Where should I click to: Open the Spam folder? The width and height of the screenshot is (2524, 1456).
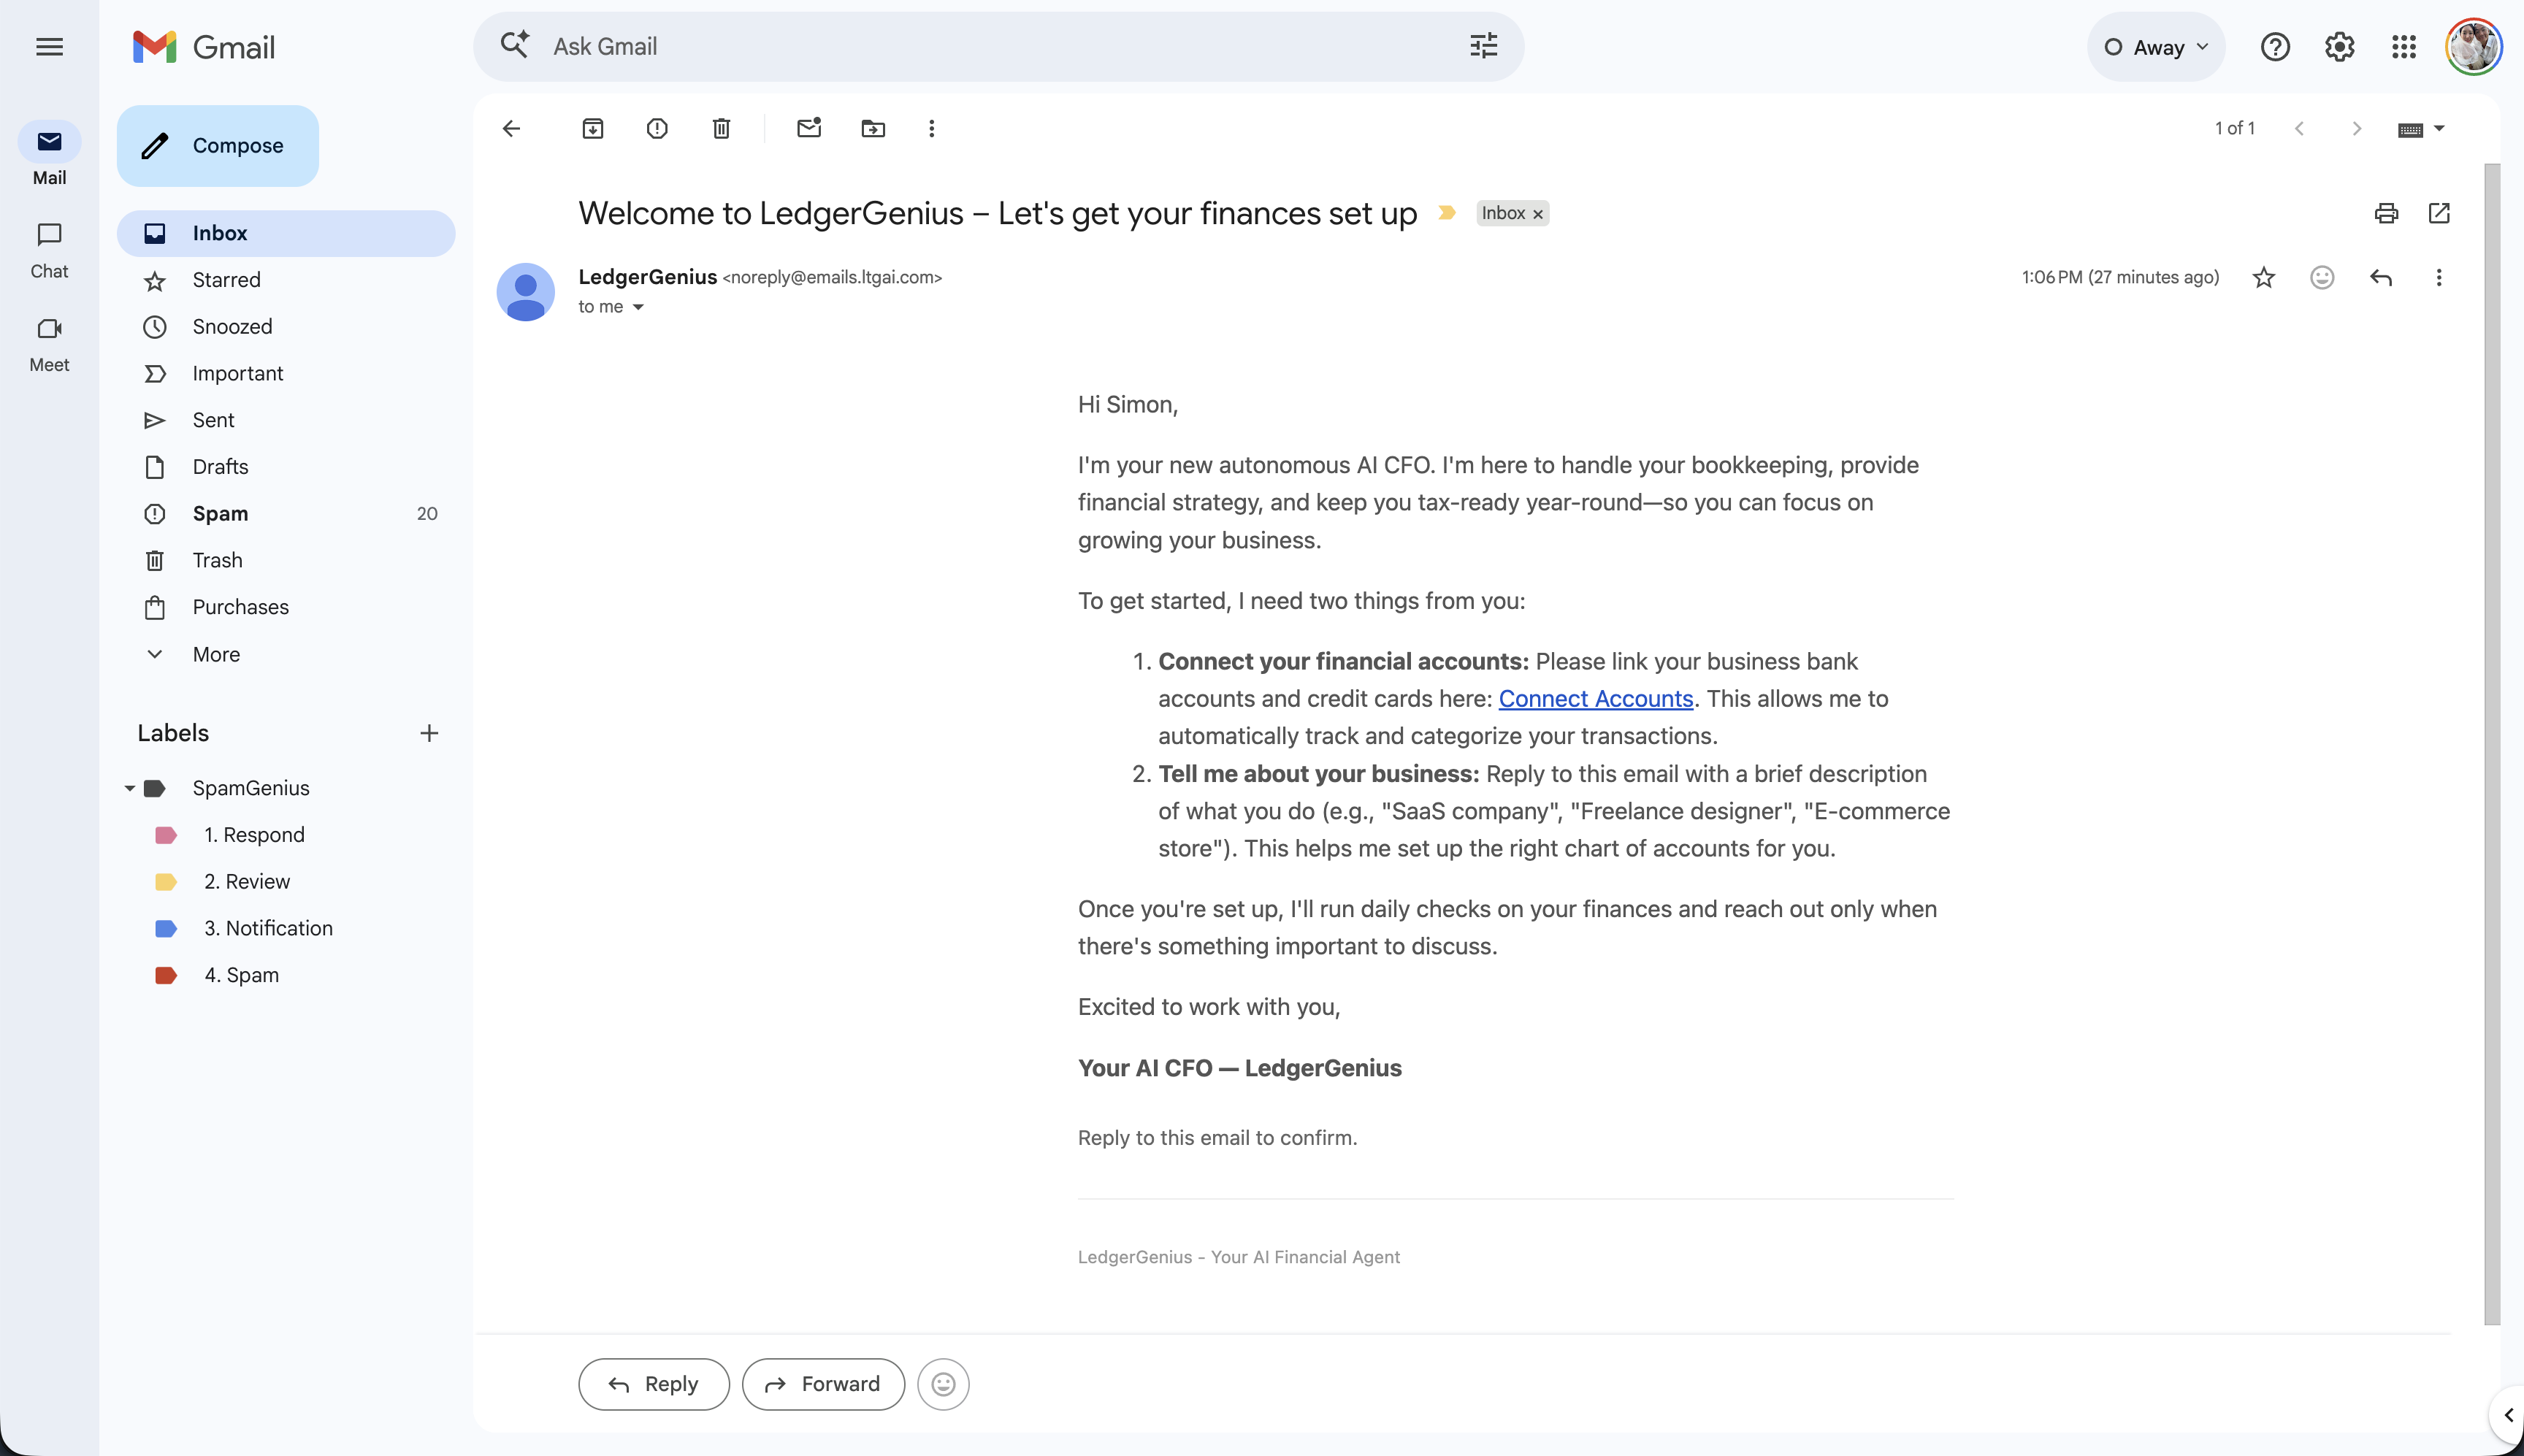[220, 513]
